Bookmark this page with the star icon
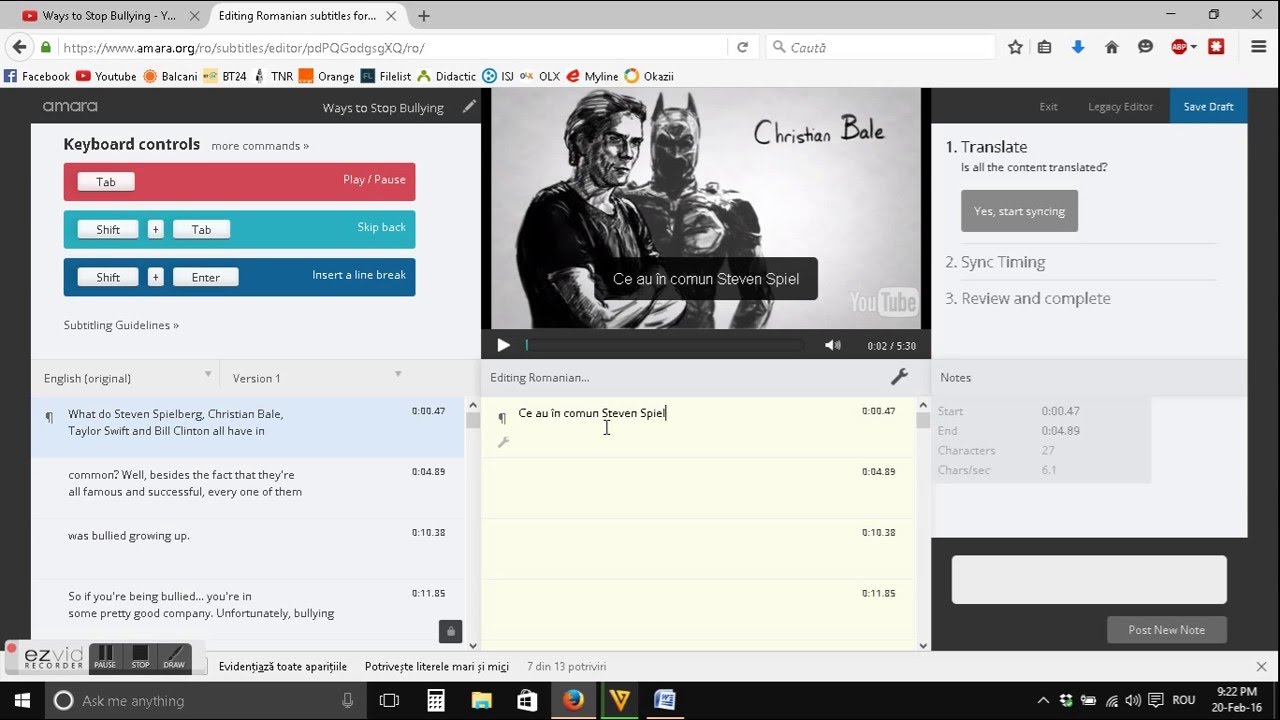Viewport: 1280px width, 720px height. click(1015, 47)
